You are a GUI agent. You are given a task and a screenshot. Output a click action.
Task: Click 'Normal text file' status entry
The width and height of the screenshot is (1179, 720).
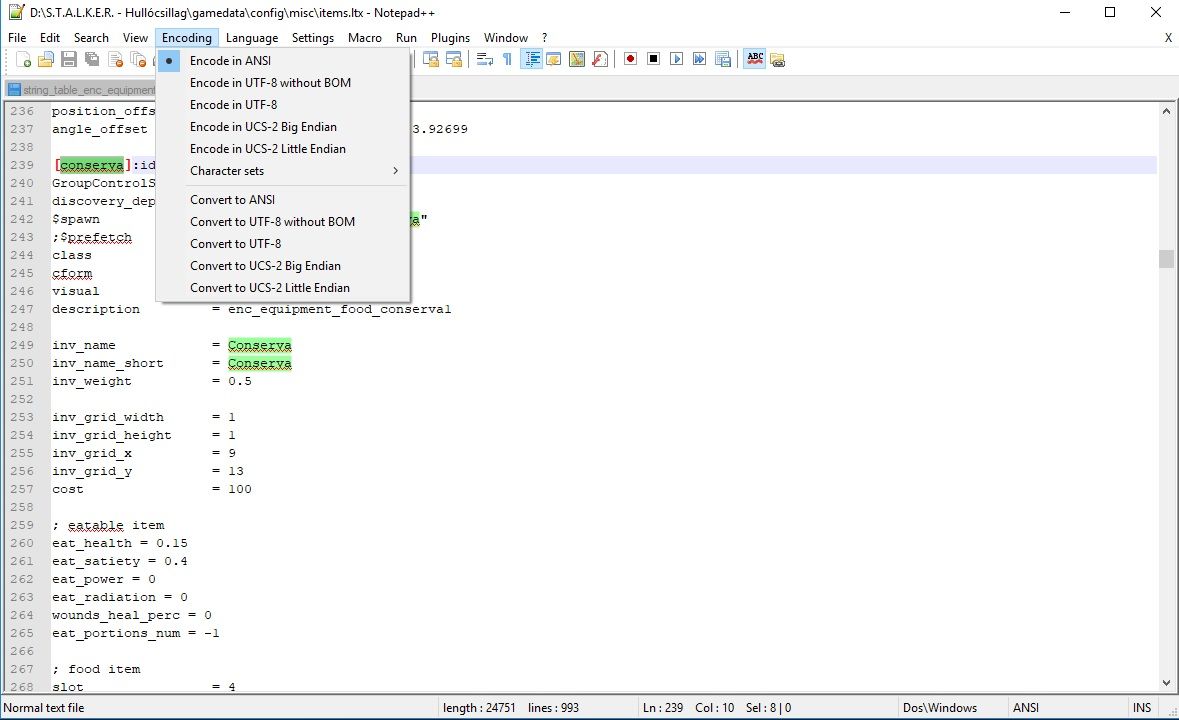coord(44,708)
